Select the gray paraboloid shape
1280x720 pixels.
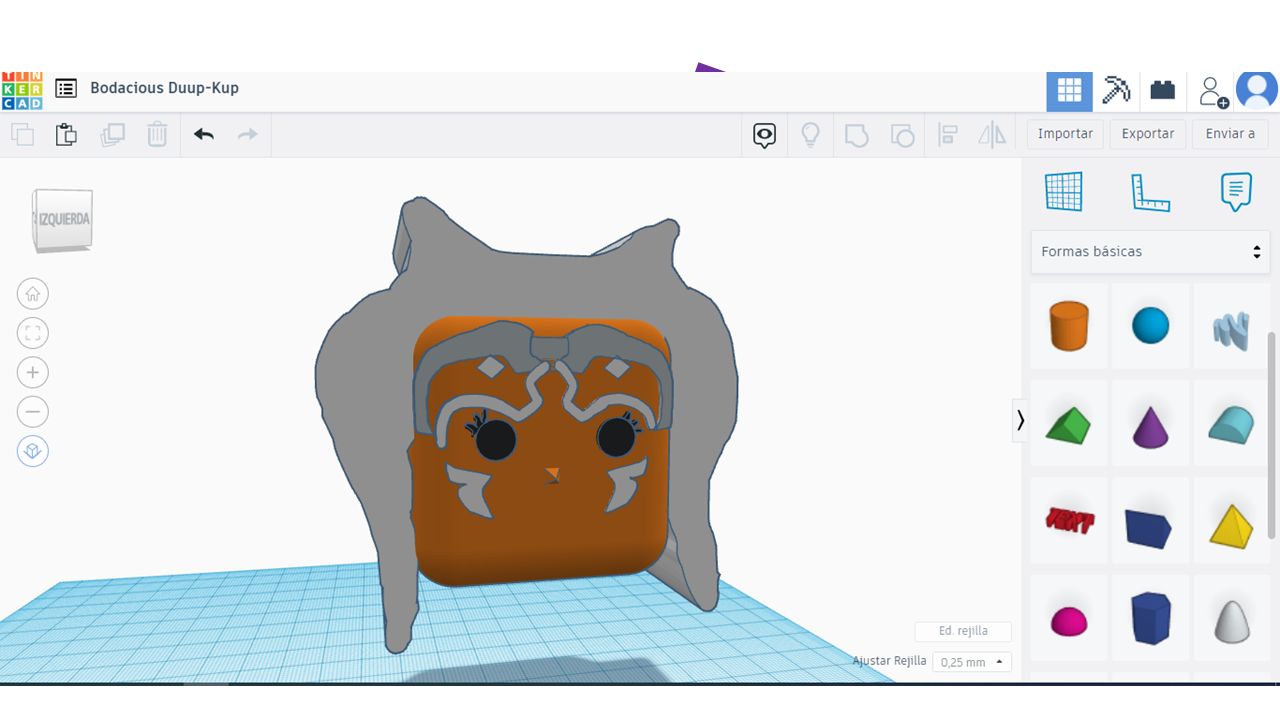click(x=1232, y=618)
